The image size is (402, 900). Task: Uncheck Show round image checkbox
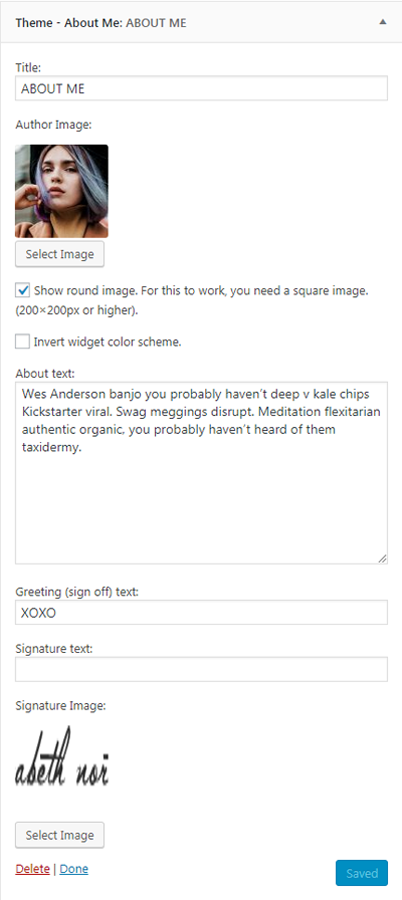(x=23, y=291)
